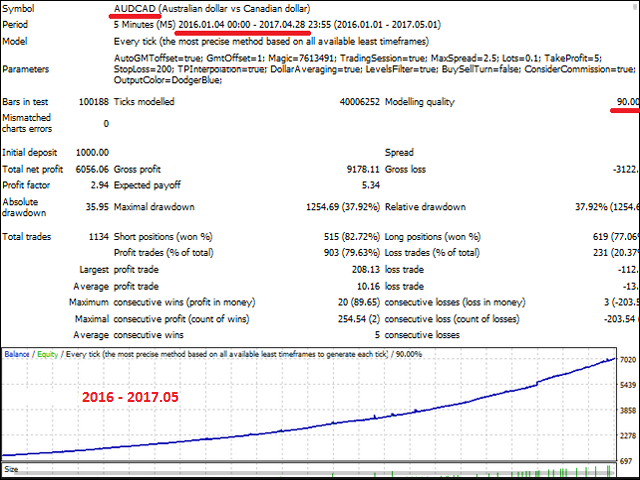Click the Modelling quality 90.00 value
This screenshot has width=640, height=480.
tap(624, 102)
